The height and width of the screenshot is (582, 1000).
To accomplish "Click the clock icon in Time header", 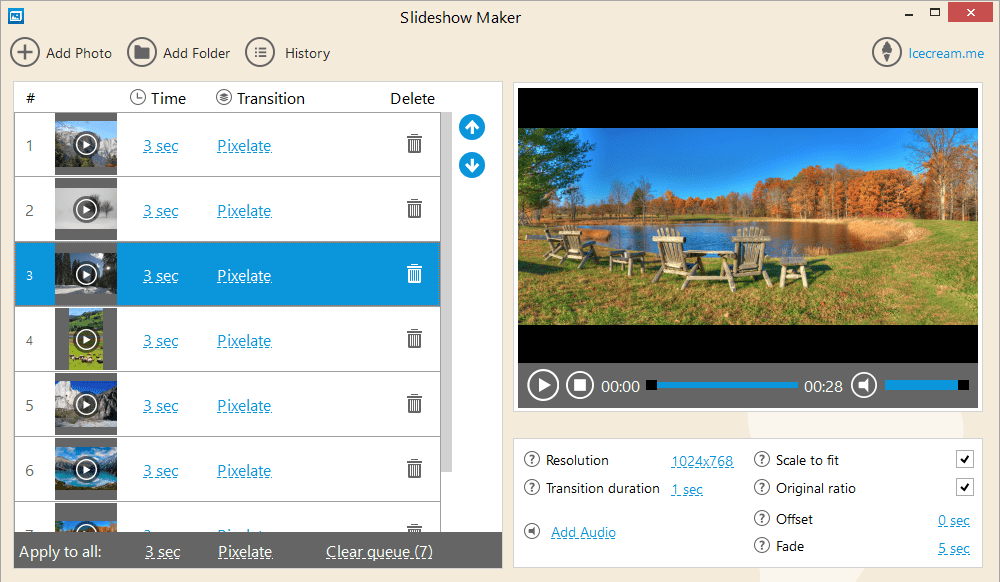I will pyautogui.click(x=138, y=97).
